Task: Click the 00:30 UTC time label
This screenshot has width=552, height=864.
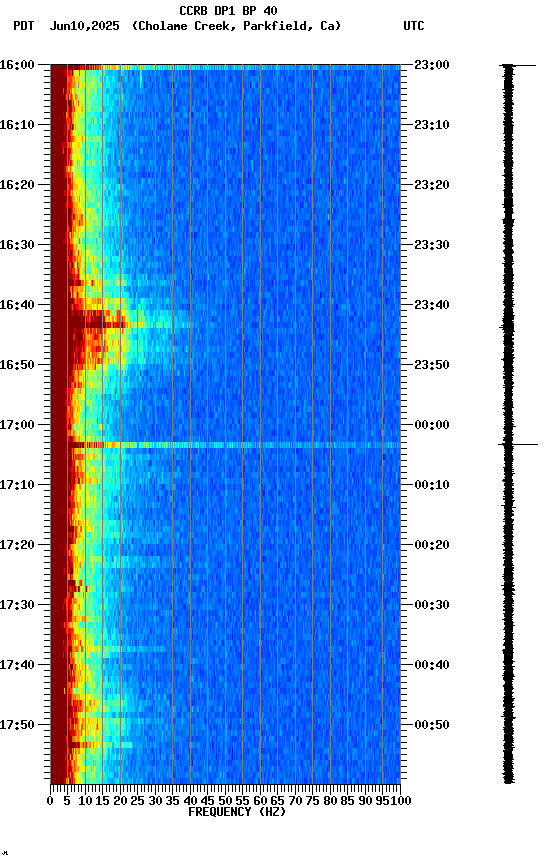Action: tap(432, 606)
